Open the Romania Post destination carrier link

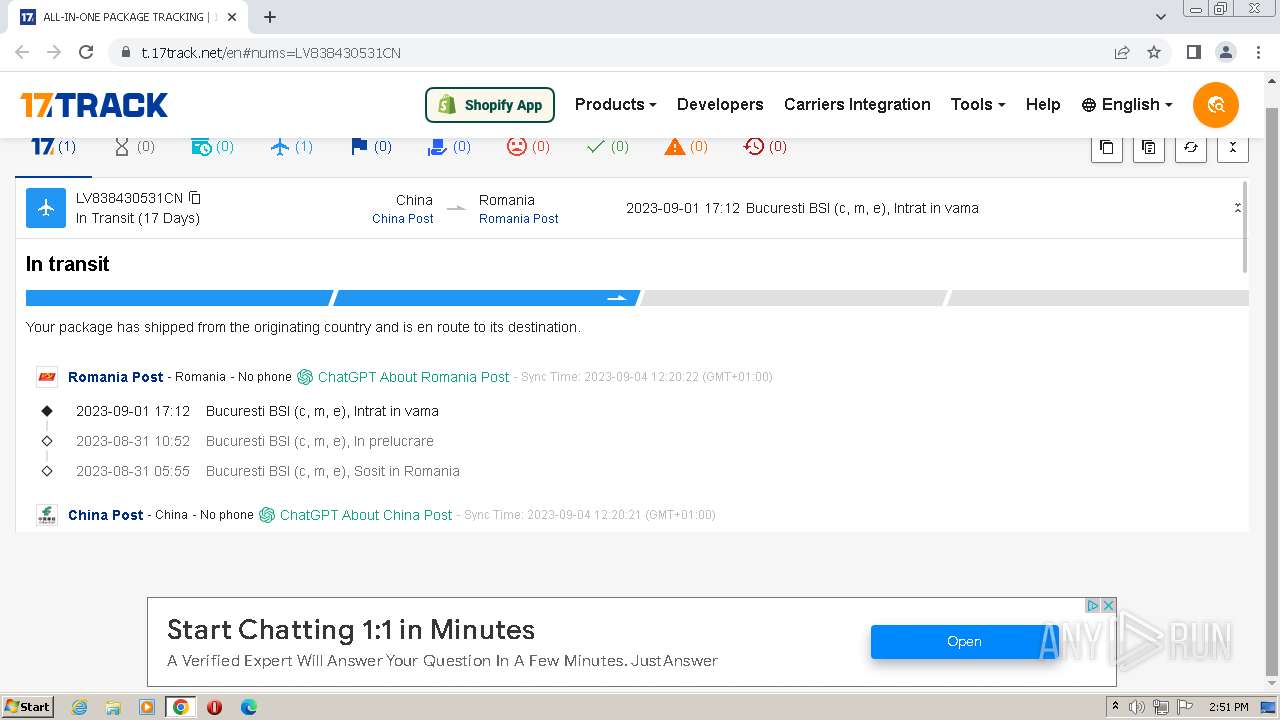(x=519, y=219)
